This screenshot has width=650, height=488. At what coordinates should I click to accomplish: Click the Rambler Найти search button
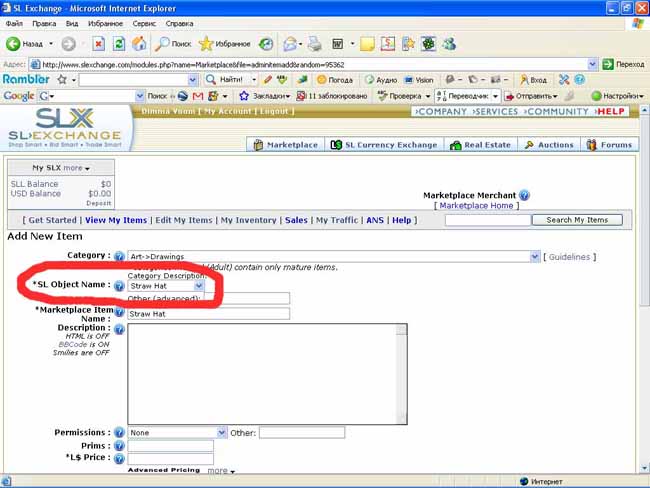[x=224, y=80]
